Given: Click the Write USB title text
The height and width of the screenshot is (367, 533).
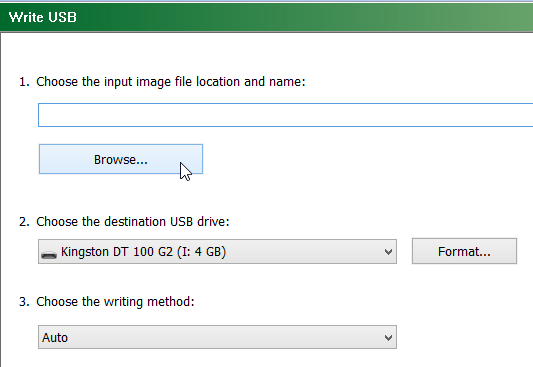Looking at the screenshot, I should coord(43,17).
